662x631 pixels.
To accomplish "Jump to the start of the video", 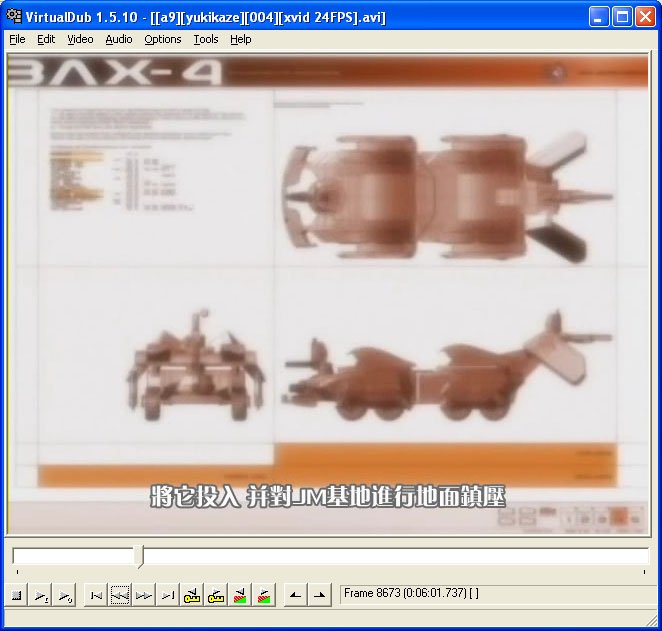I will [96, 595].
